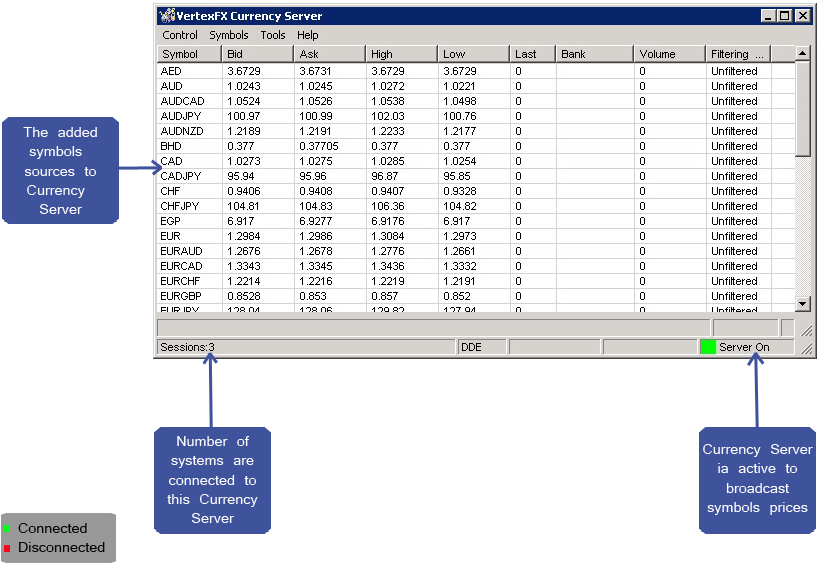Select the CHFJPY symbol row
The width and height of the screenshot is (826, 565).
coord(476,206)
